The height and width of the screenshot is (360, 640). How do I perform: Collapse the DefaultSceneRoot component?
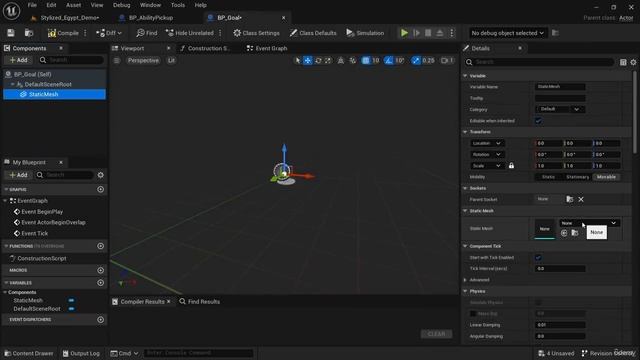point(13,84)
